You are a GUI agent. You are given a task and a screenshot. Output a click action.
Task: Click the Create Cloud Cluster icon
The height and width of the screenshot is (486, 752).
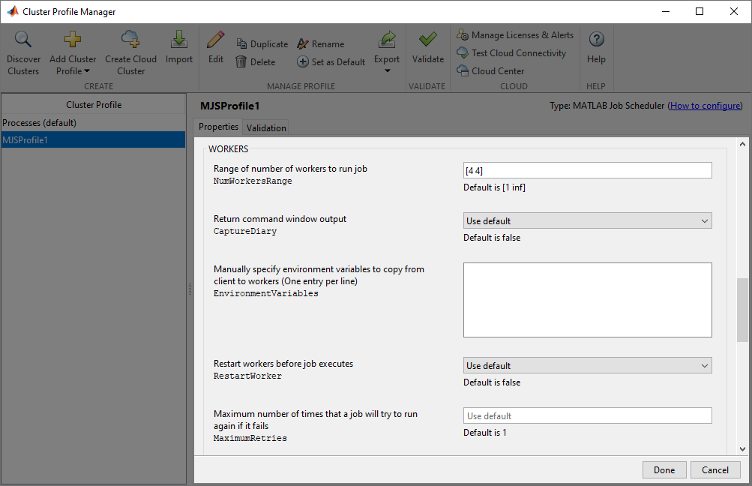pos(131,40)
